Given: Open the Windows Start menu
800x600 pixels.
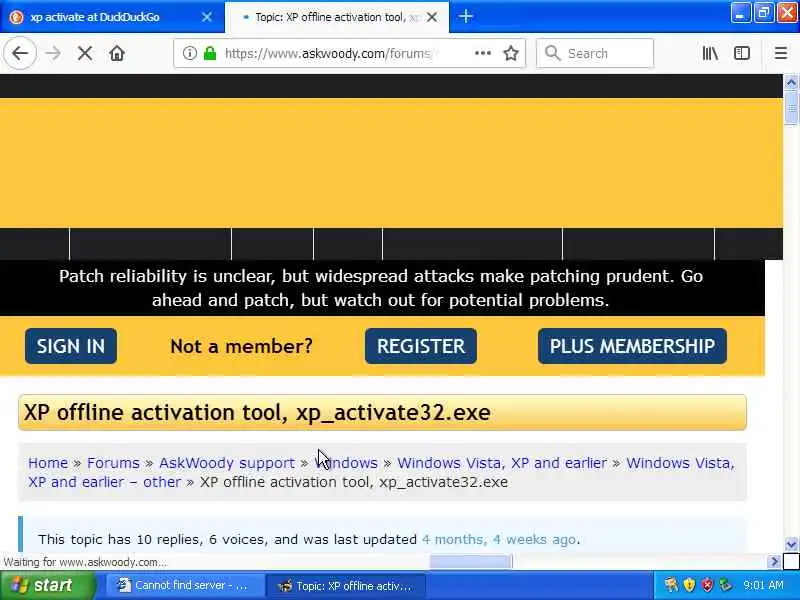Looking at the screenshot, I should [x=47, y=585].
